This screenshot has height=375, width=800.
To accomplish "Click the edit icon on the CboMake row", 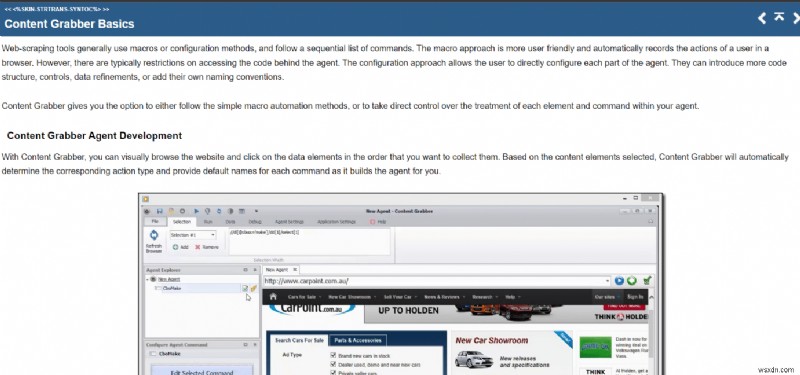I will pyautogui.click(x=245, y=288).
